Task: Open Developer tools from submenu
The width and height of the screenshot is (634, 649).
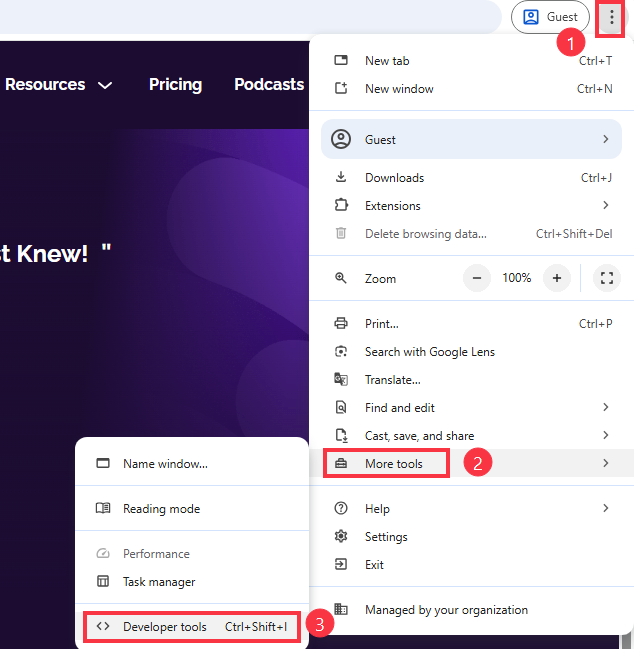Action: [x=192, y=627]
